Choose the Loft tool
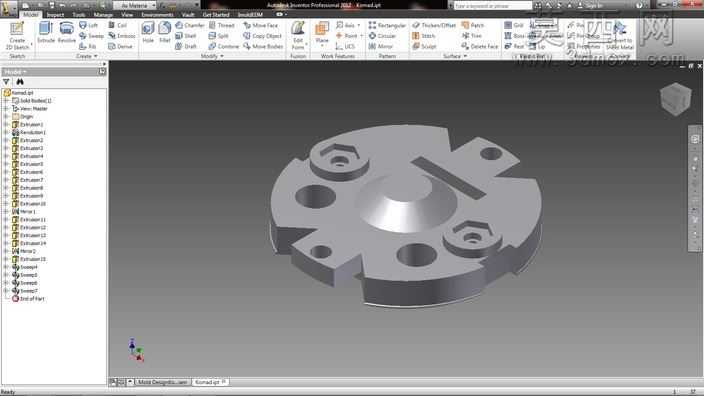 pos(89,26)
